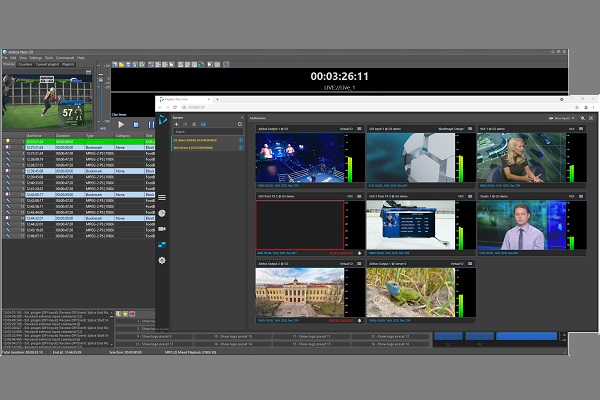Open the Commands menu in AirBox

click(65, 58)
